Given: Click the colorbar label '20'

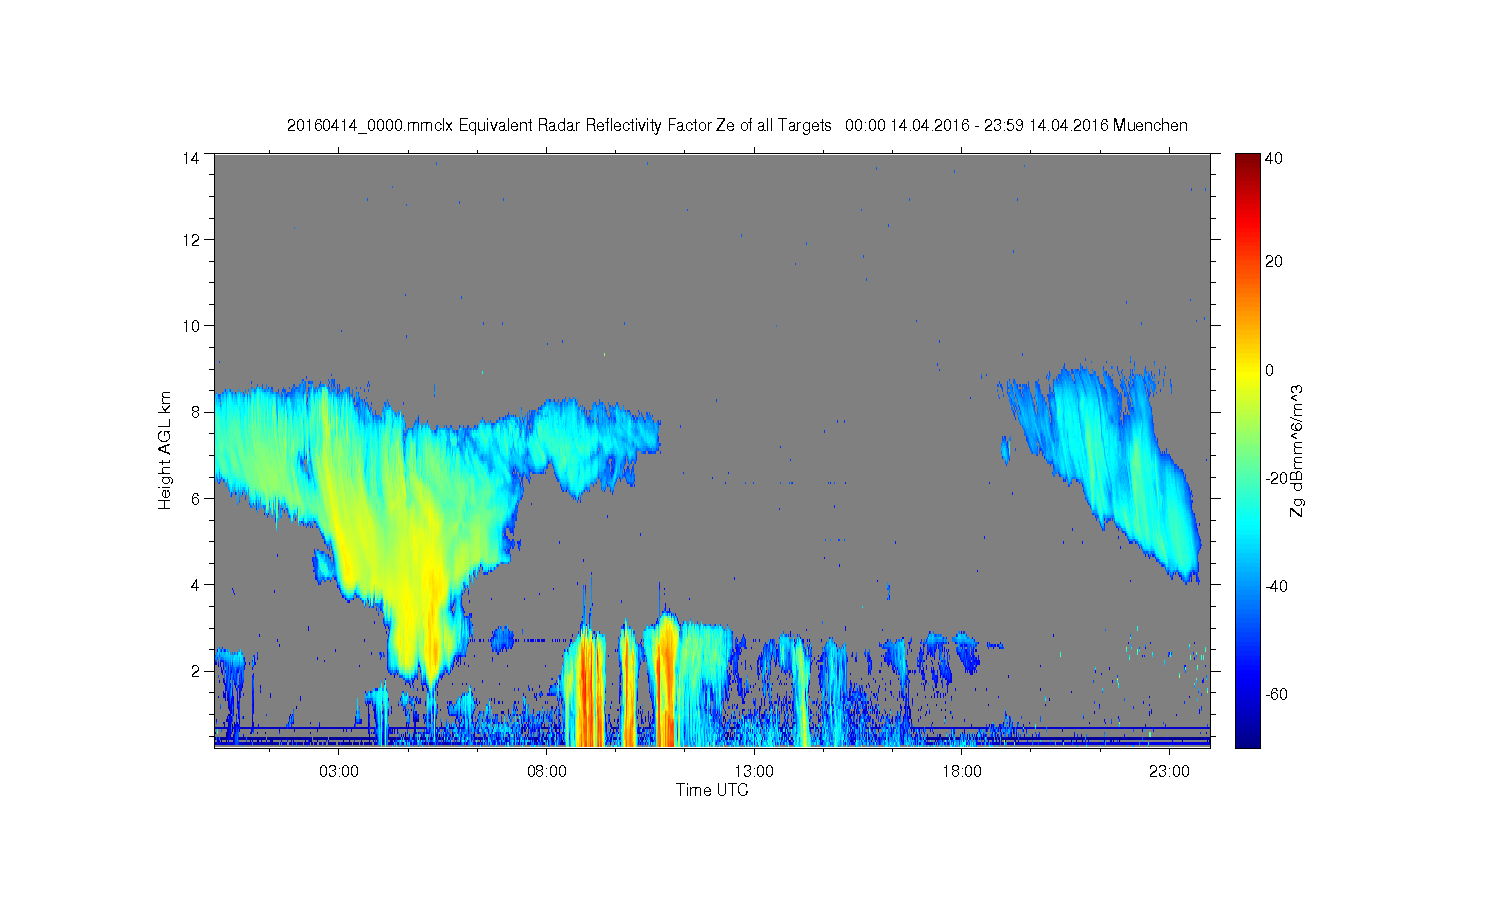Looking at the screenshot, I should click(1273, 262).
